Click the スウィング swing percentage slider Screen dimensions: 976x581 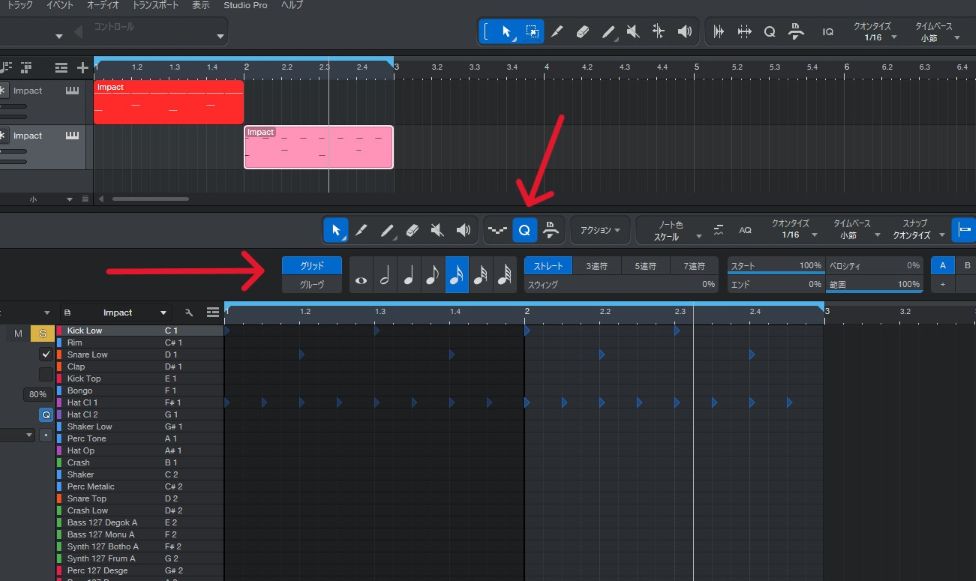pyautogui.click(x=620, y=285)
